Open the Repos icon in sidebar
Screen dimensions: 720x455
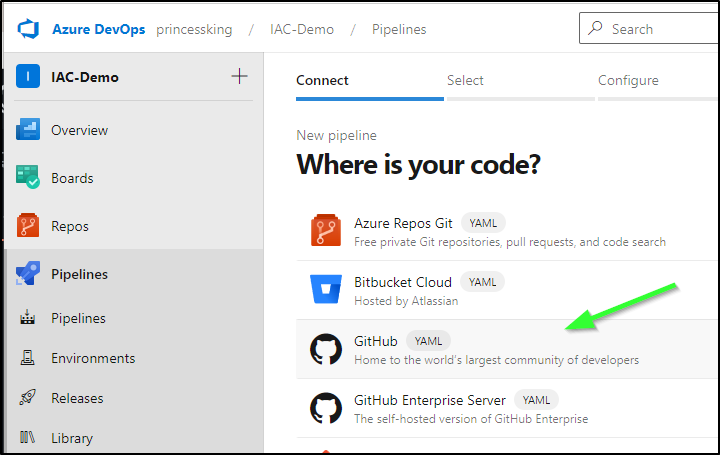[x=28, y=225]
